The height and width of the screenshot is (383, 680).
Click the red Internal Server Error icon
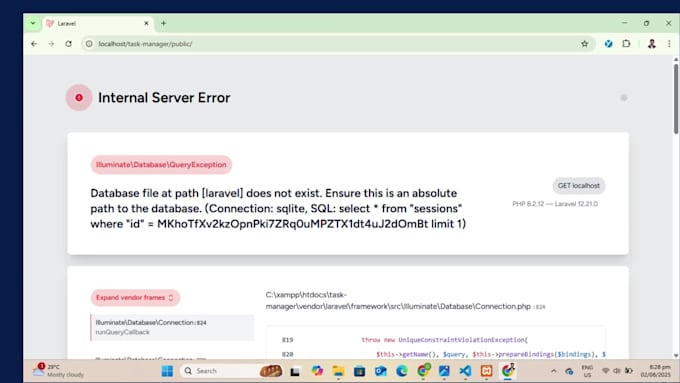tap(79, 98)
